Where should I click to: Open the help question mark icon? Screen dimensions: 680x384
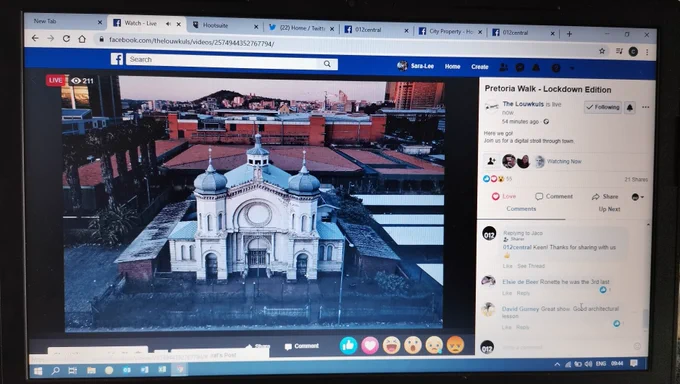(556, 68)
